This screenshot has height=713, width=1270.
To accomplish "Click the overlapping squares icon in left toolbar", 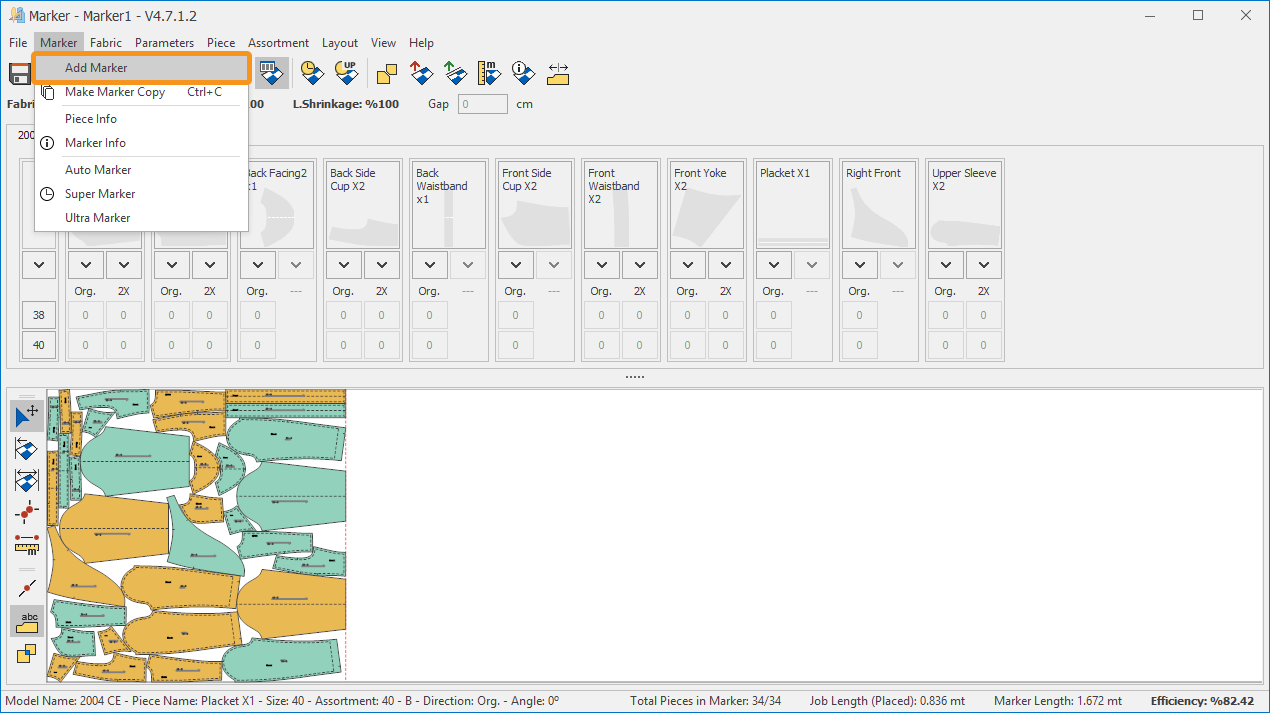I will [27, 654].
